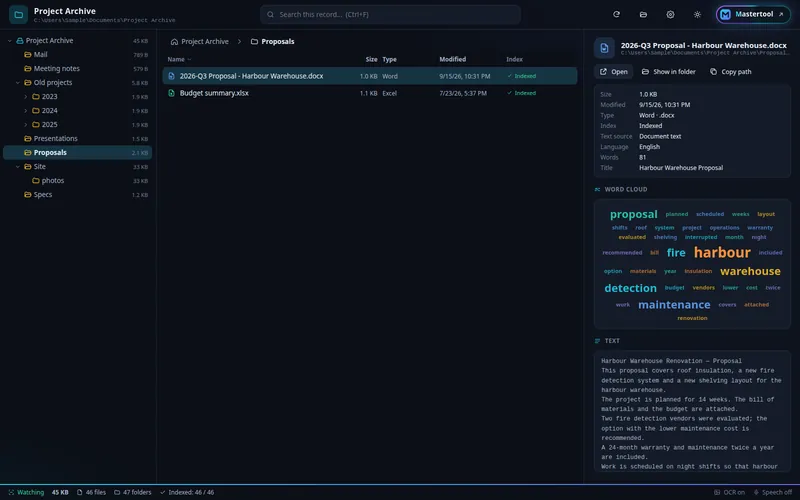Select the Old projects folder
Viewport: 800px width, 500px height.
[x=78, y=83]
